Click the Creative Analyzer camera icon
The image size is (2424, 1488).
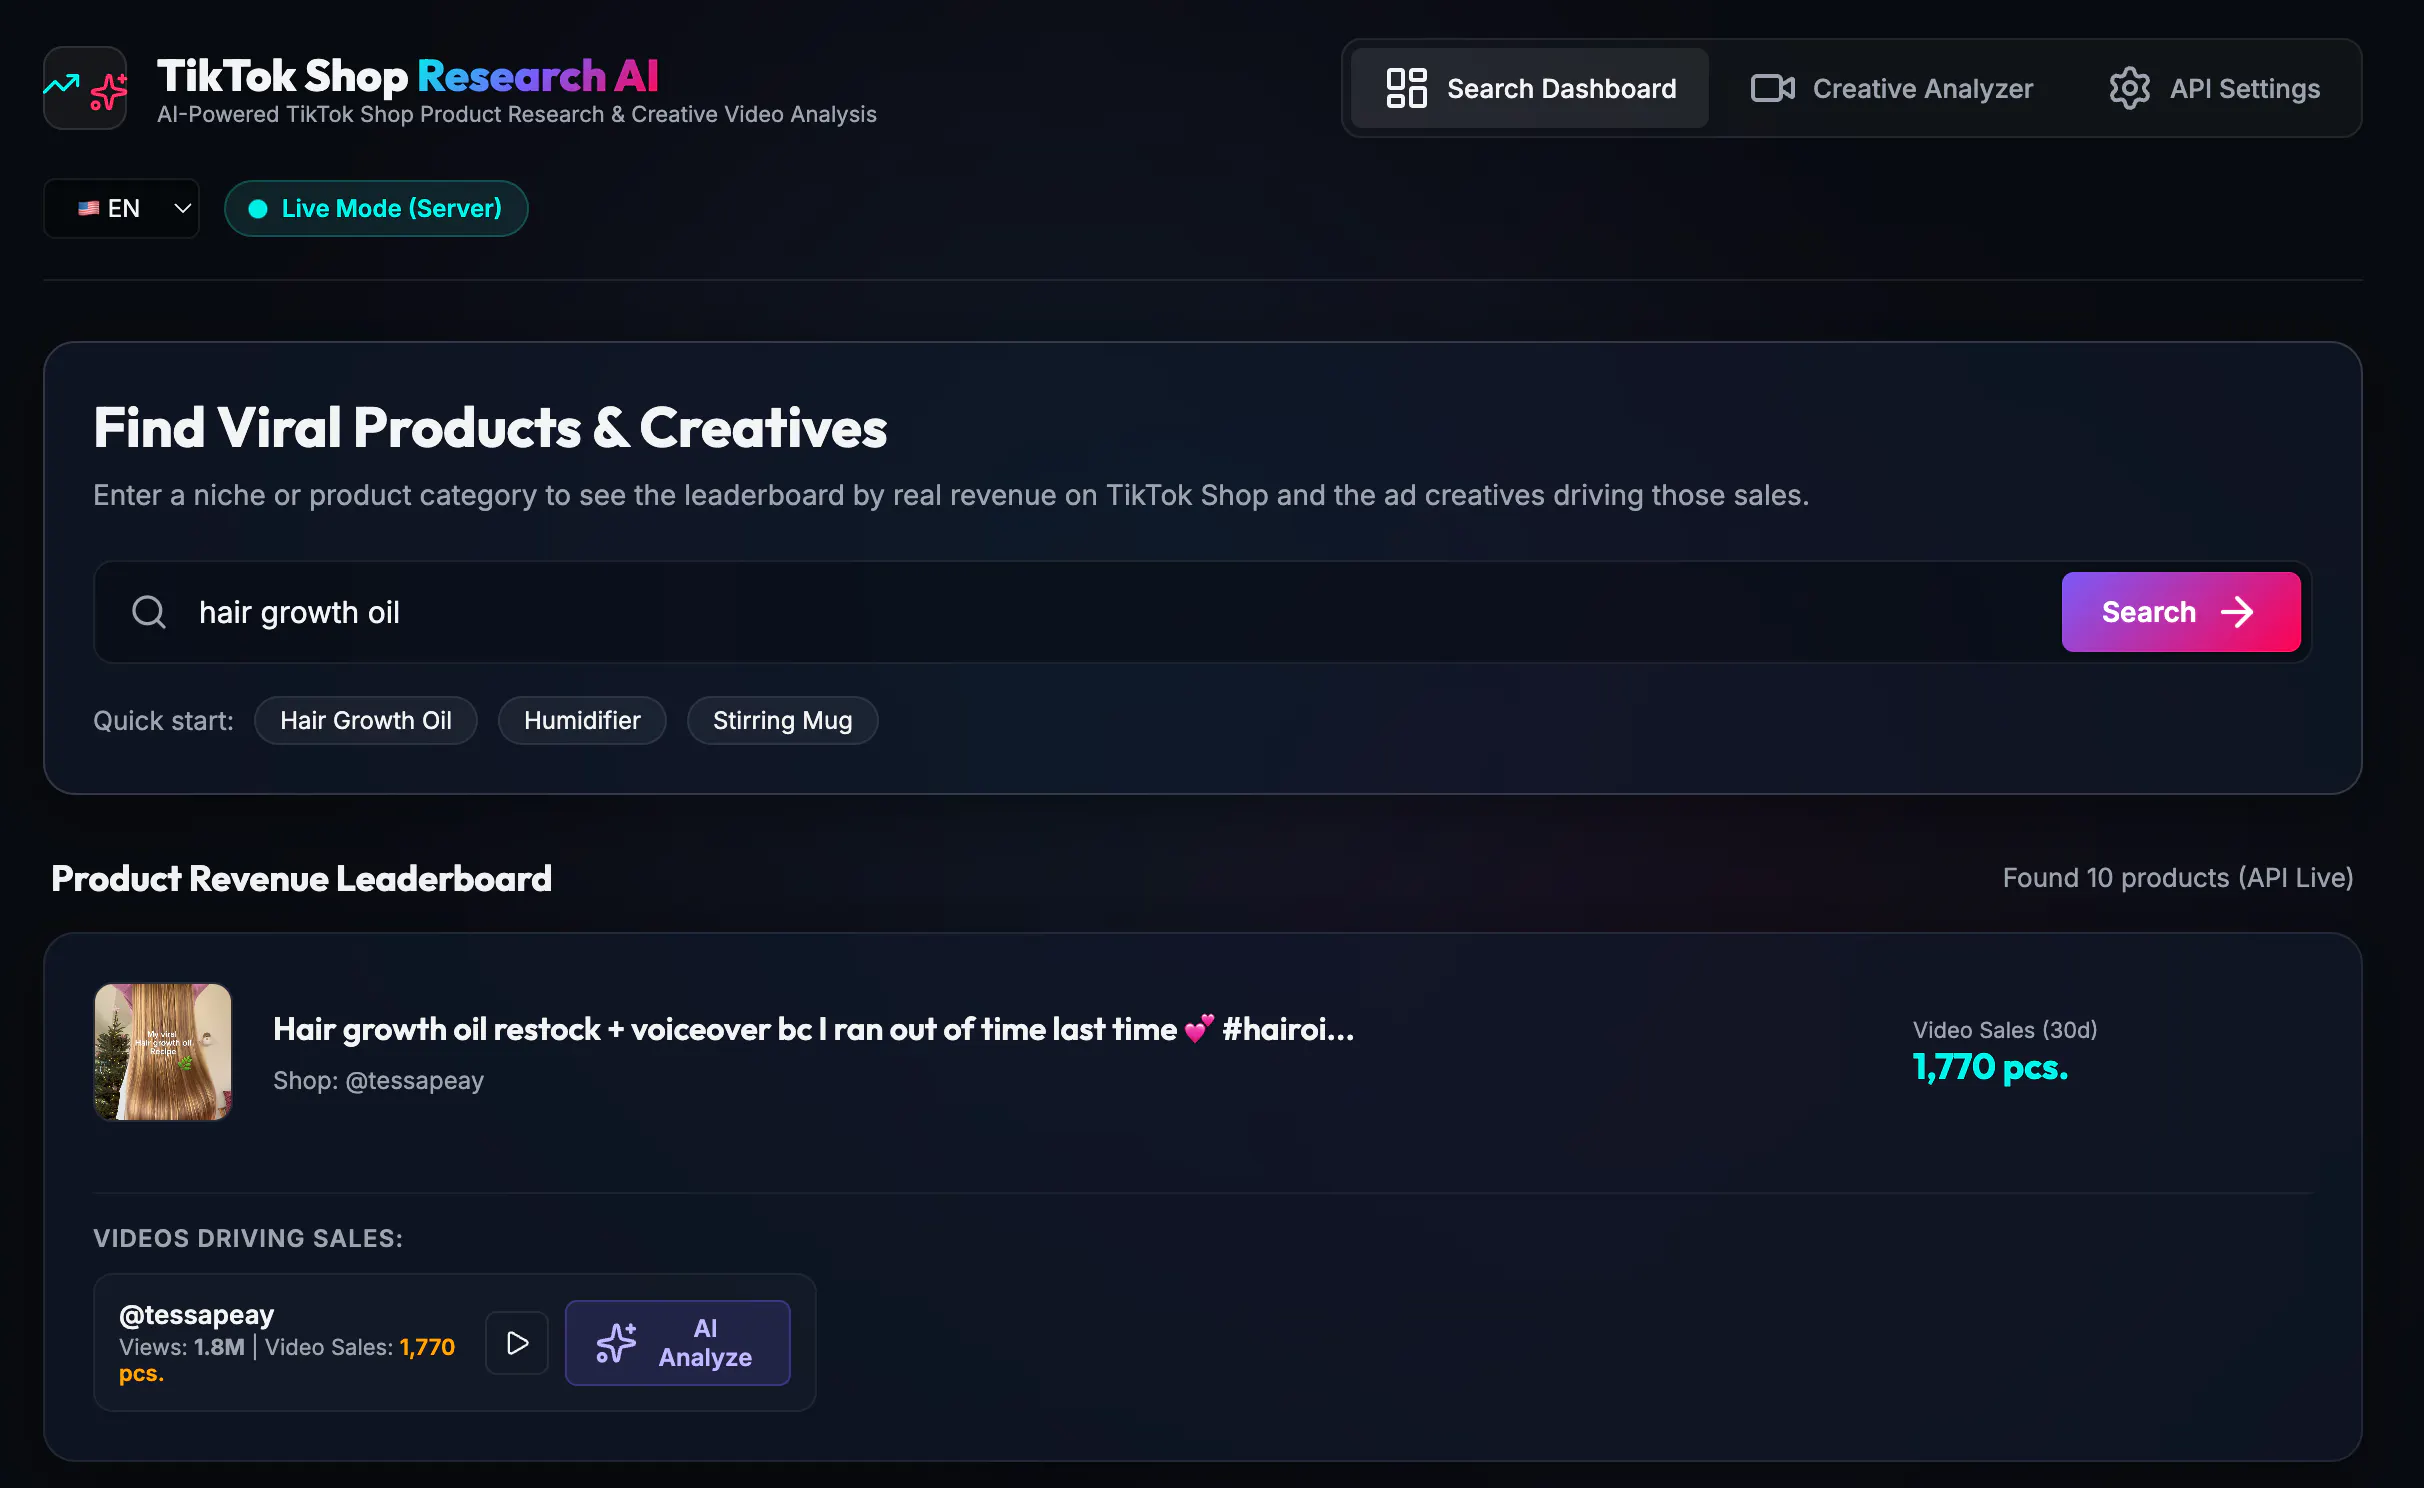pos(1772,88)
